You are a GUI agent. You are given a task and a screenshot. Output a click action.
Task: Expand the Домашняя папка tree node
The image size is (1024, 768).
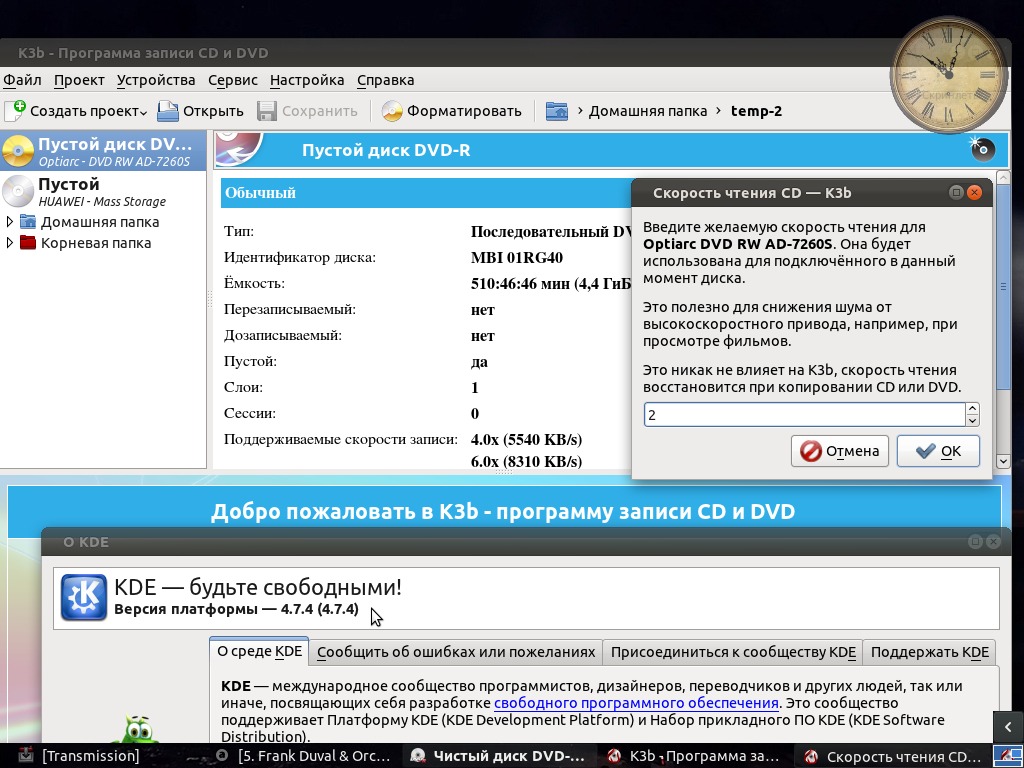9,222
